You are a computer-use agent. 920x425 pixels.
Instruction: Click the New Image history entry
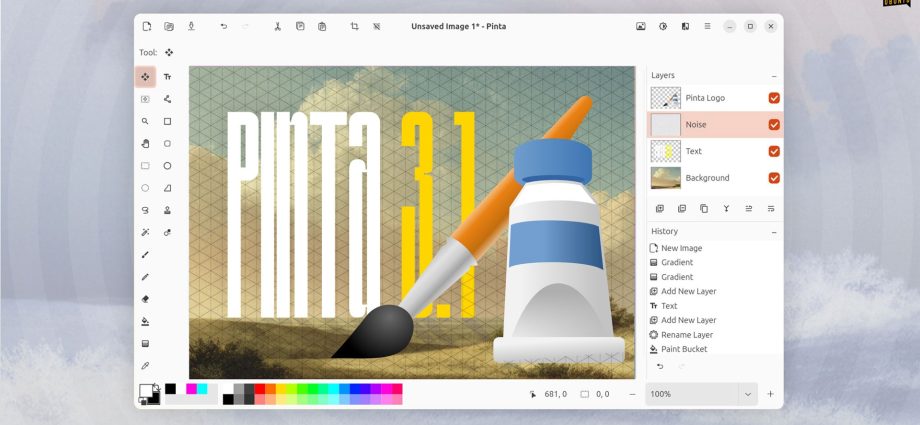click(715, 248)
